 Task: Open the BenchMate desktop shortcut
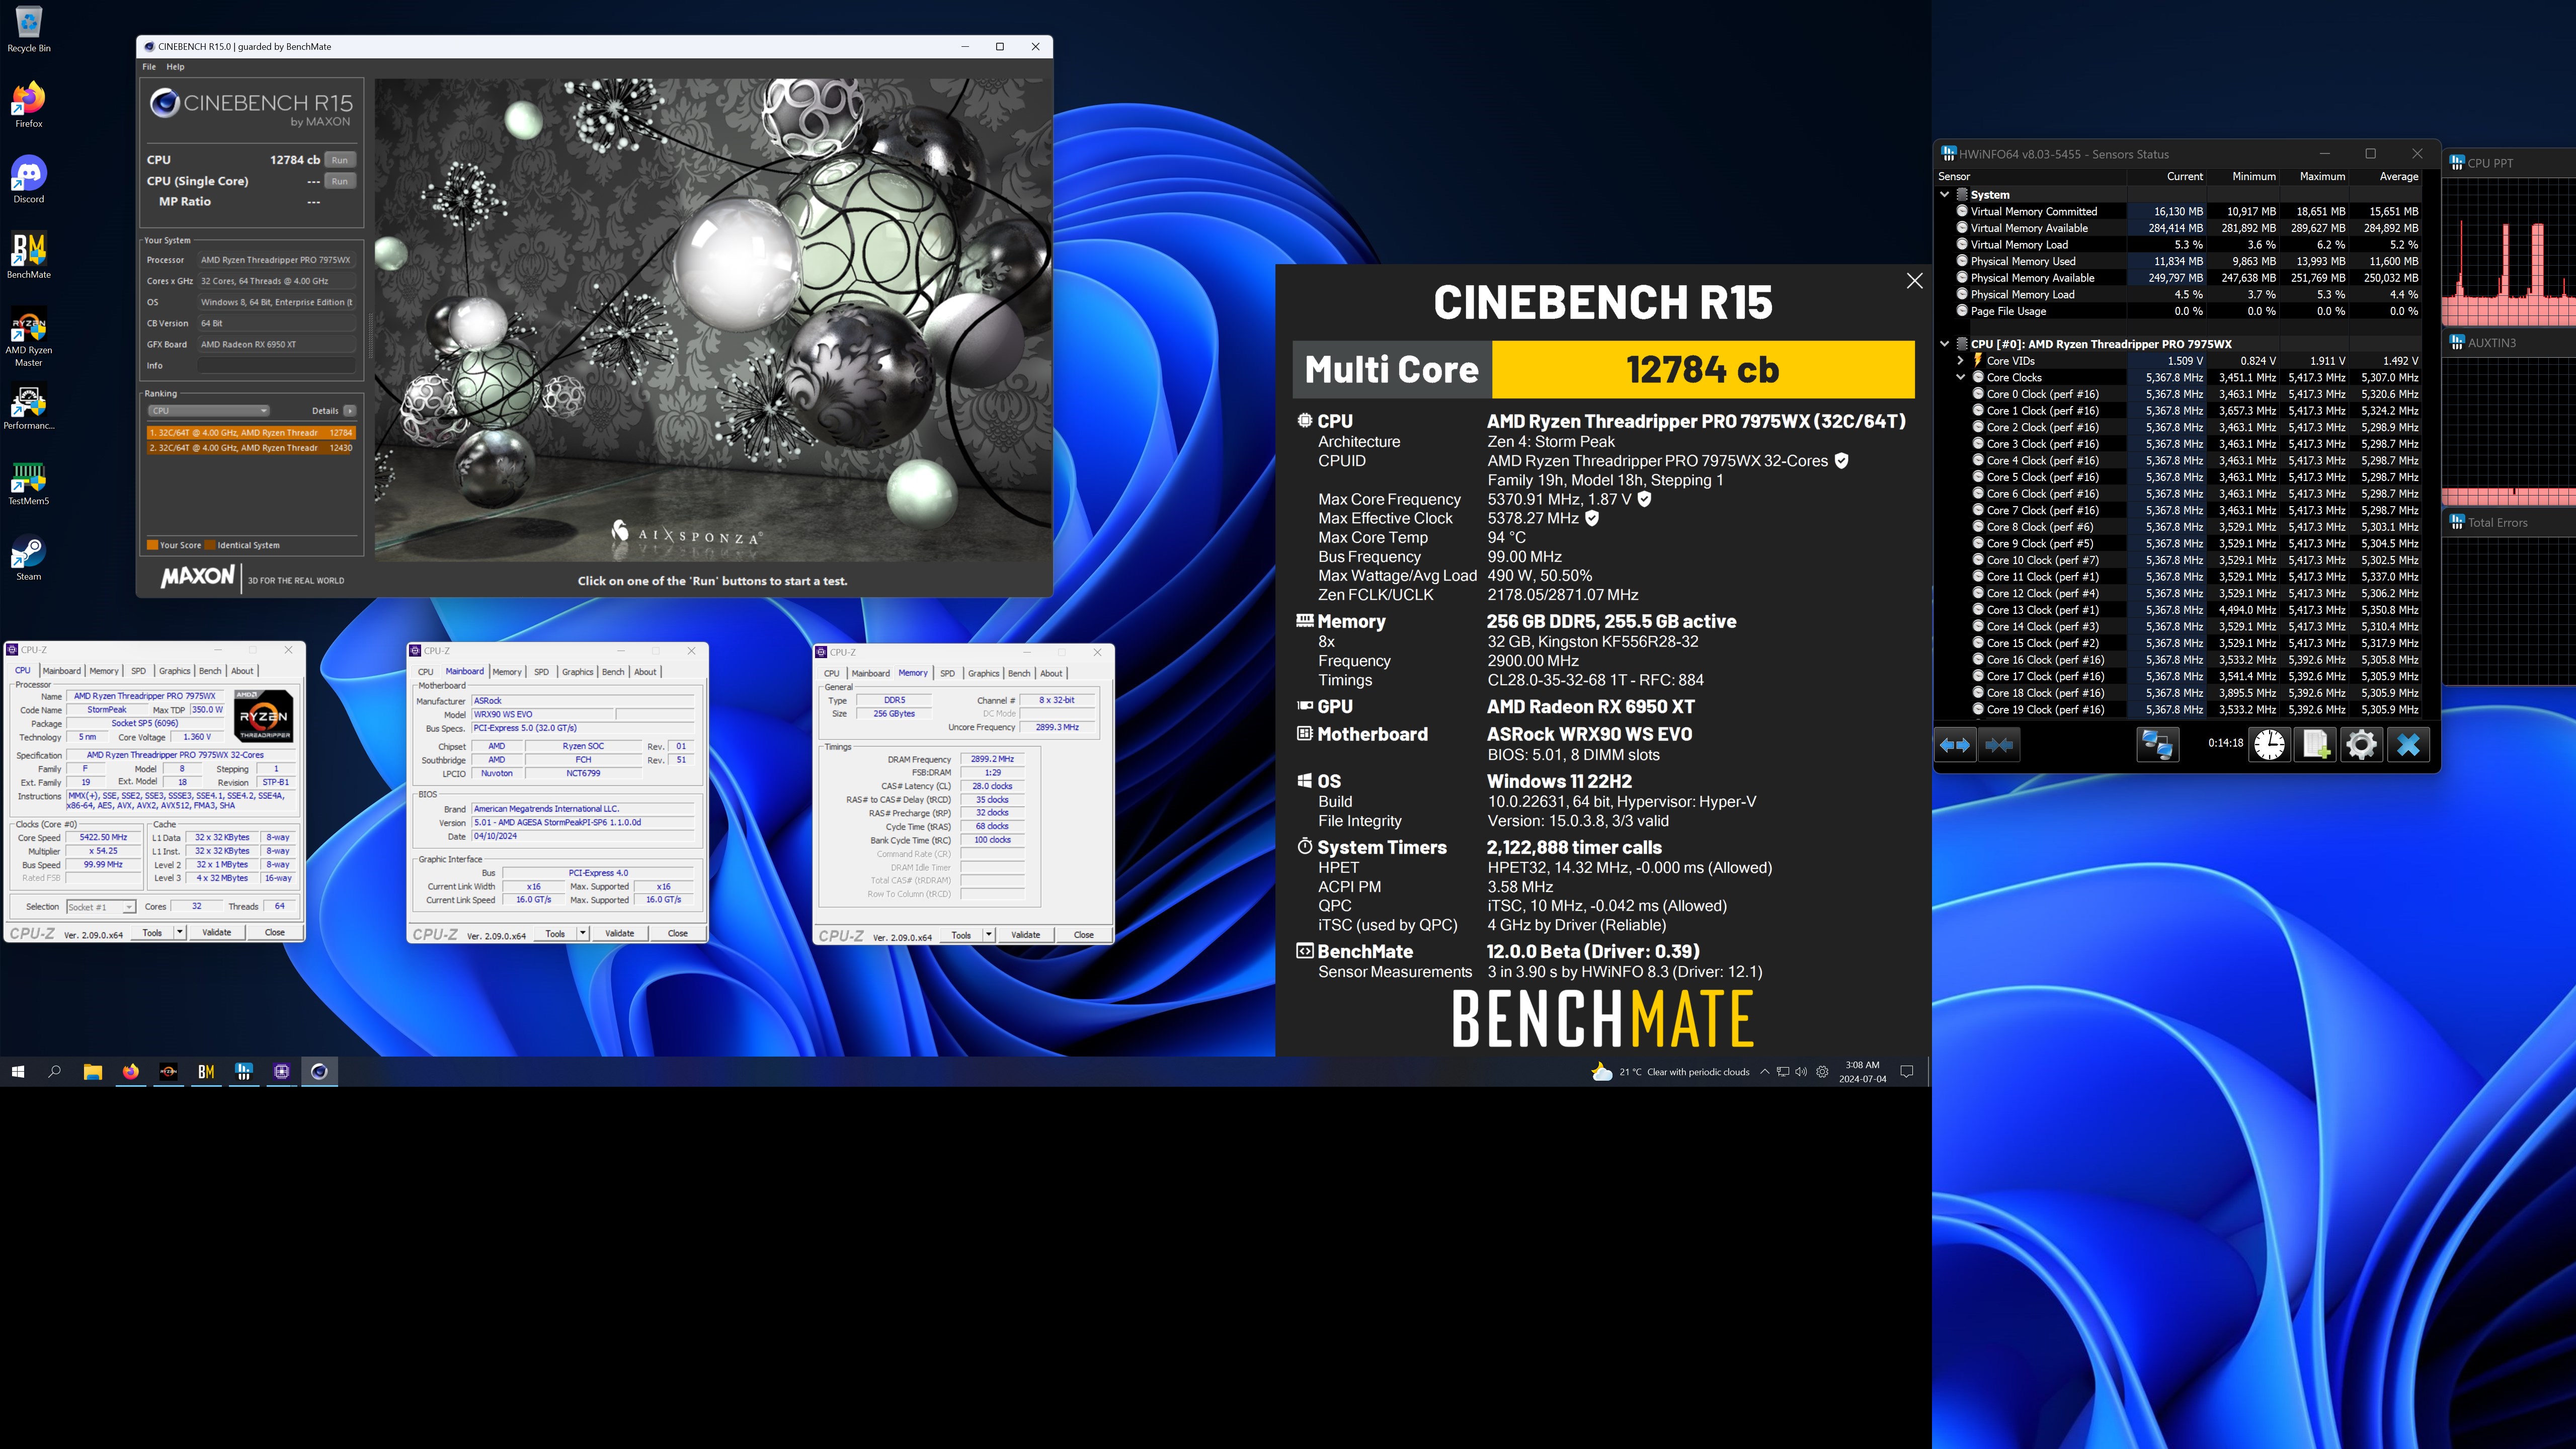28,255
